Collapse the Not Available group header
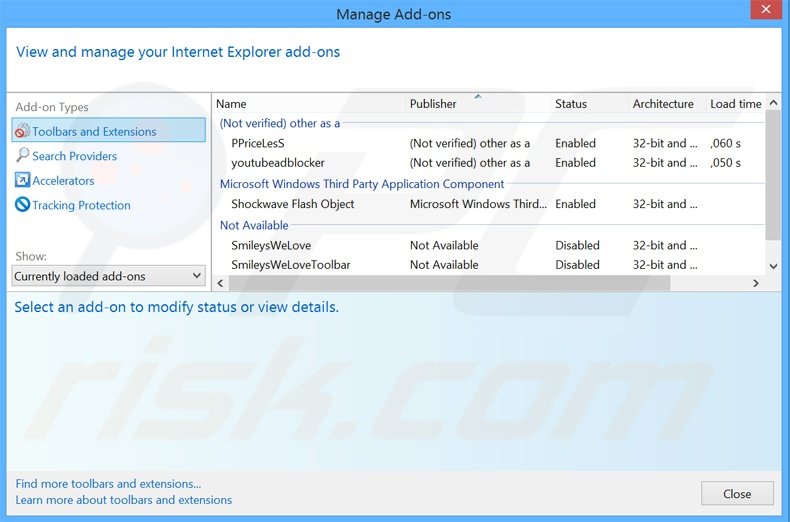This screenshot has height=522, width=790. [x=254, y=225]
